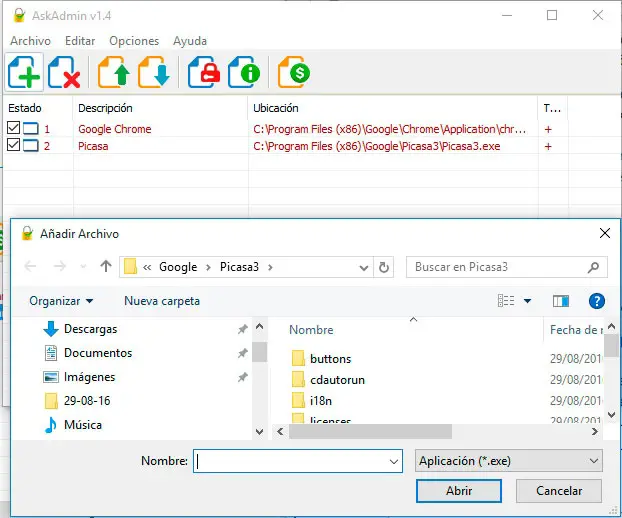
Task: Refresh the Picasa3 folder listing
Action: [x=384, y=267]
